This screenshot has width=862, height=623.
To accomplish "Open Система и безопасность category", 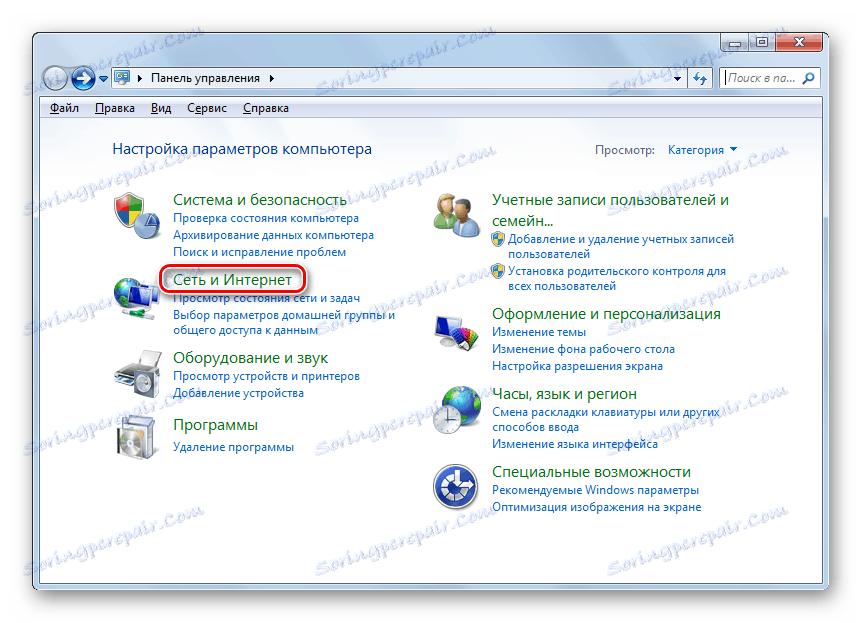I will tap(259, 200).
